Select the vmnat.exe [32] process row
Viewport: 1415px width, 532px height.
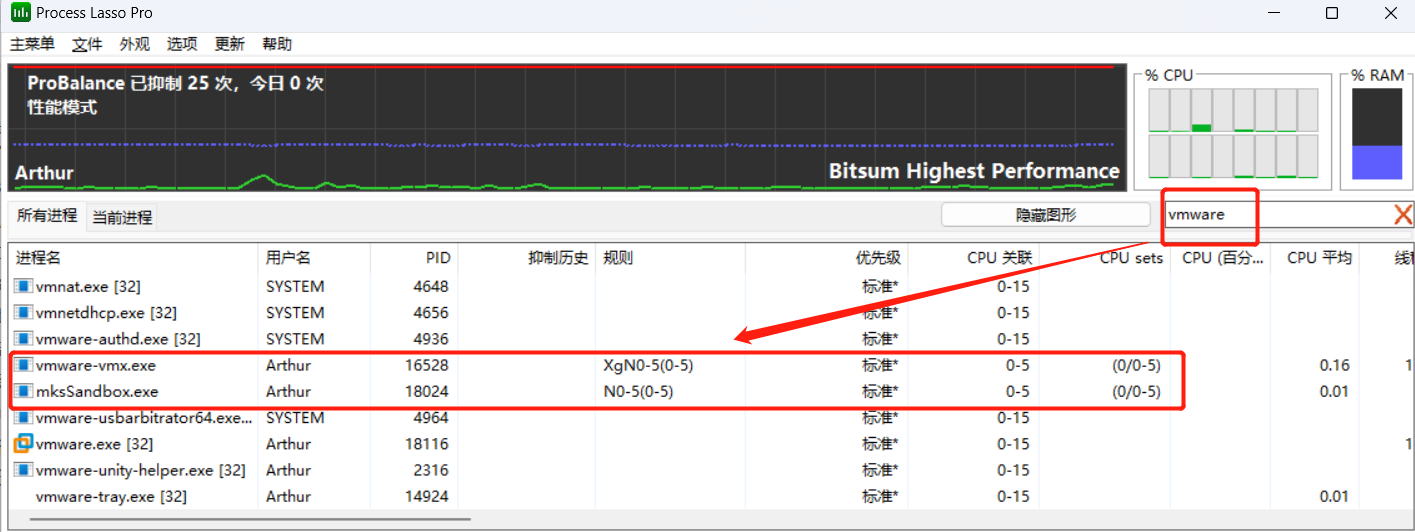(711, 286)
